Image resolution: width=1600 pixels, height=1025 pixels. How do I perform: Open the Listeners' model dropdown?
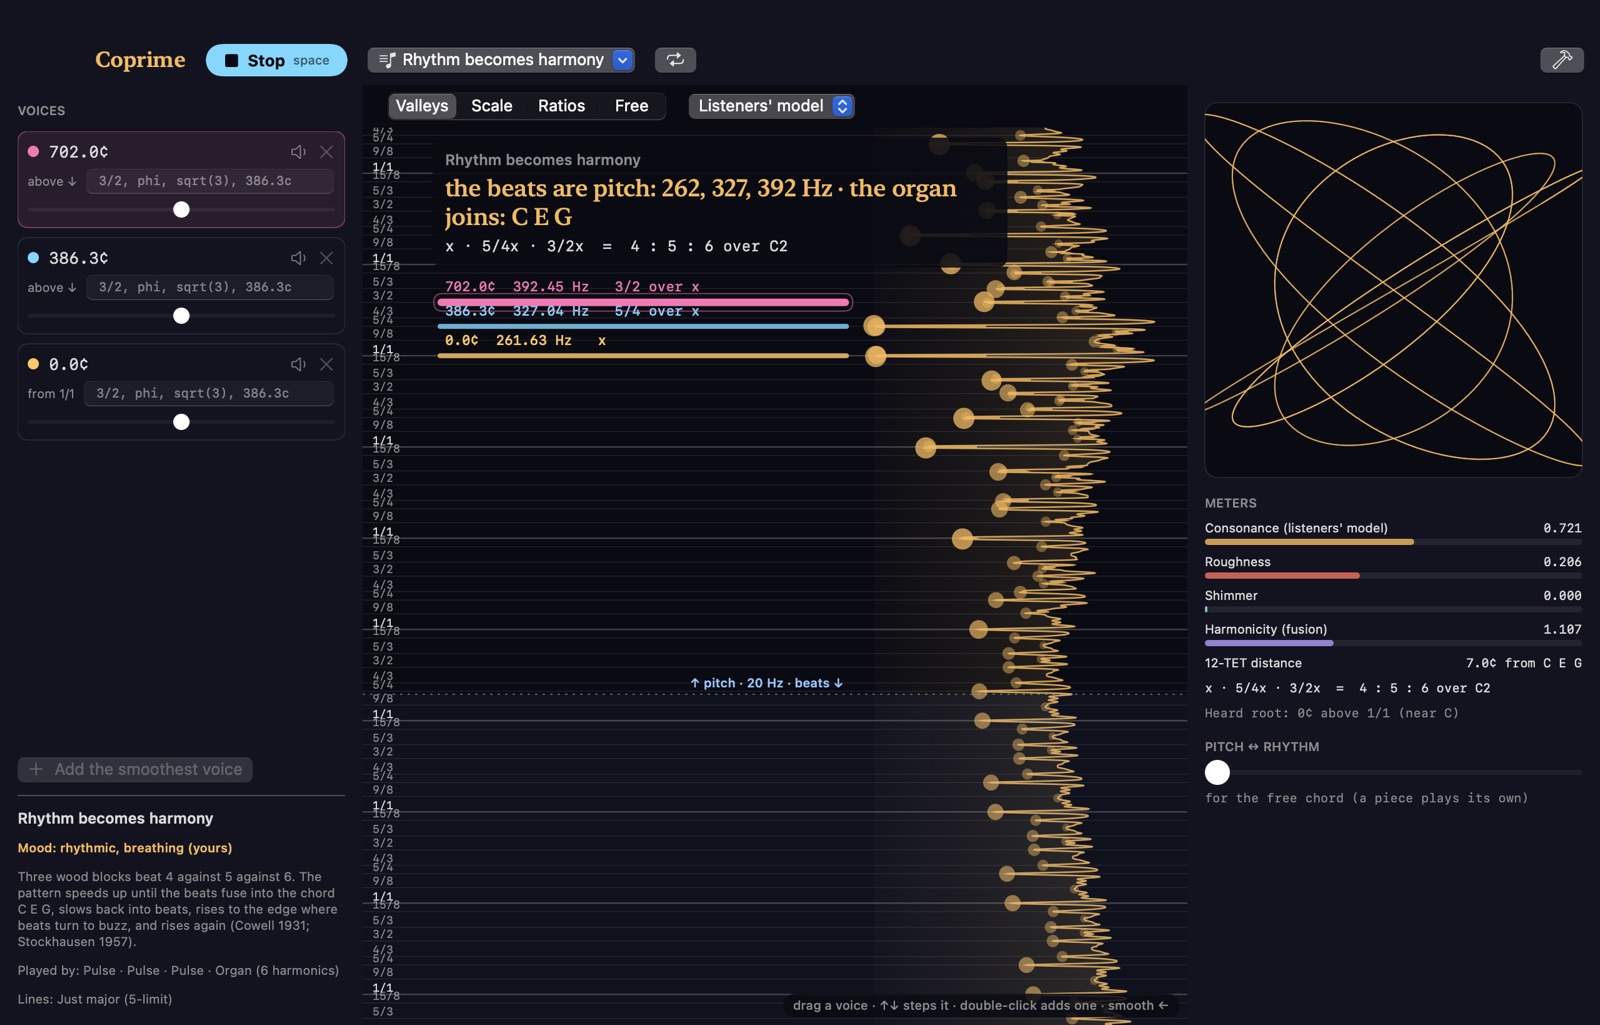(771, 106)
